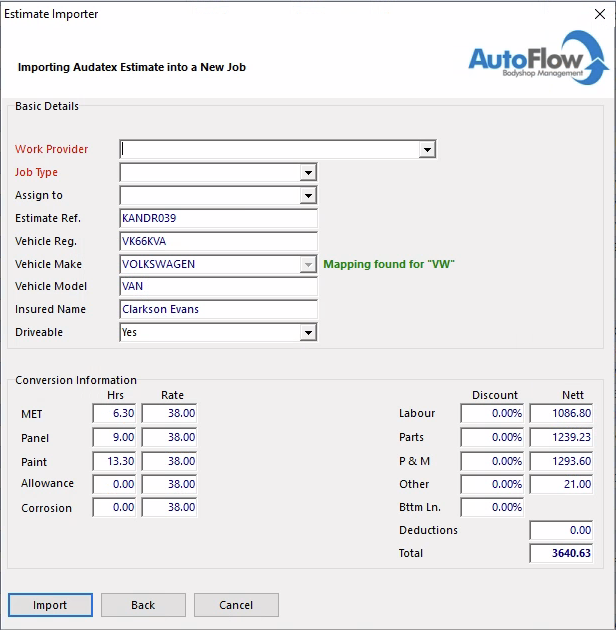Select the MET hours field

pyautogui.click(x=114, y=413)
